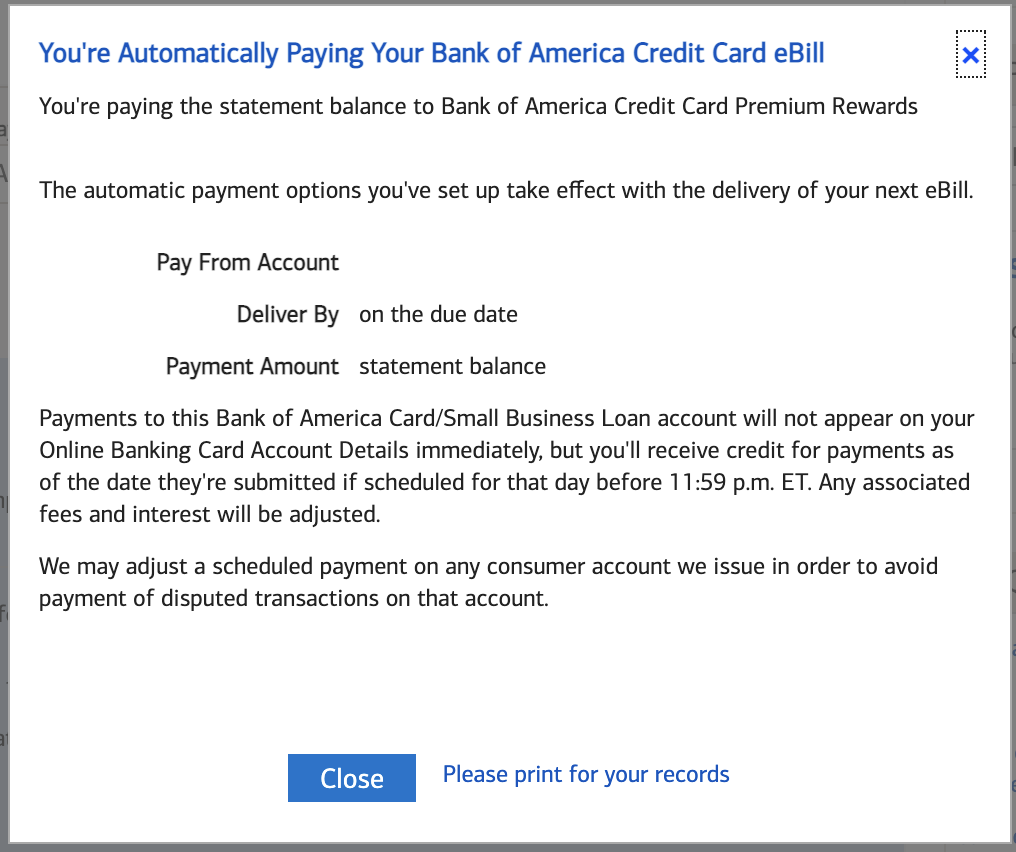Click the dialog title about automatic eBill payment

[x=432, y=53]
